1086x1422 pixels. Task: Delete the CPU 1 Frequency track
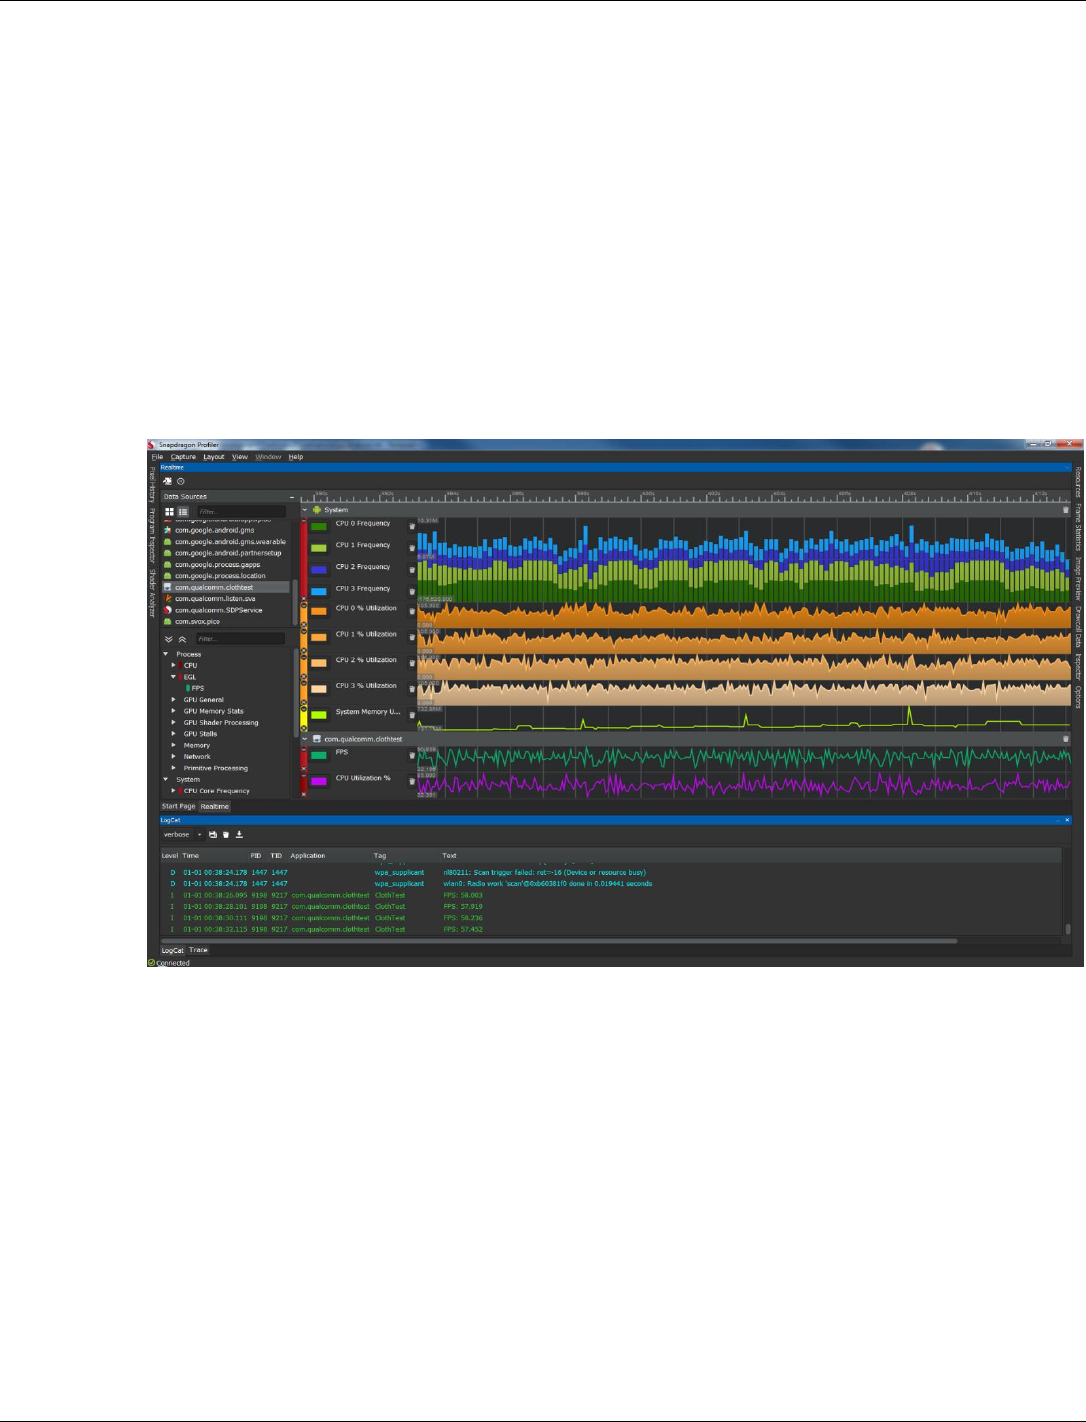[x=412, y=548]
